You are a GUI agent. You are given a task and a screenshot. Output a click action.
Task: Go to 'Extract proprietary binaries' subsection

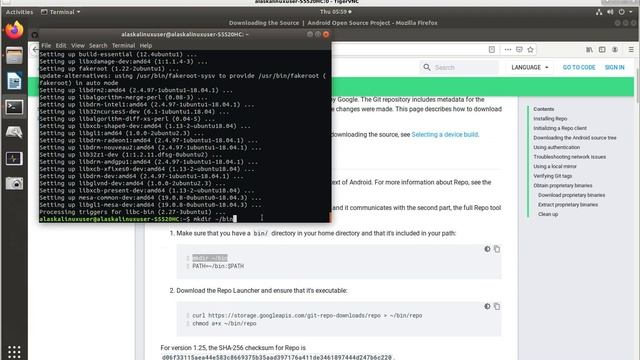pos(568,204)
